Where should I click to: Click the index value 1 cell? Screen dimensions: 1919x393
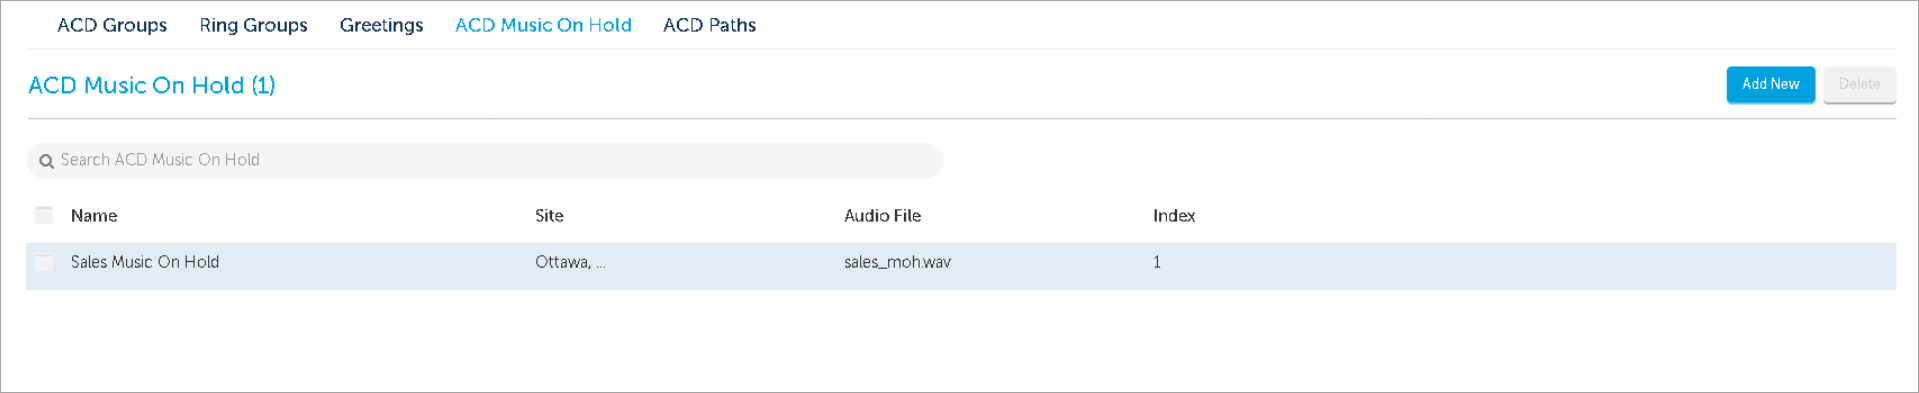1157,262
